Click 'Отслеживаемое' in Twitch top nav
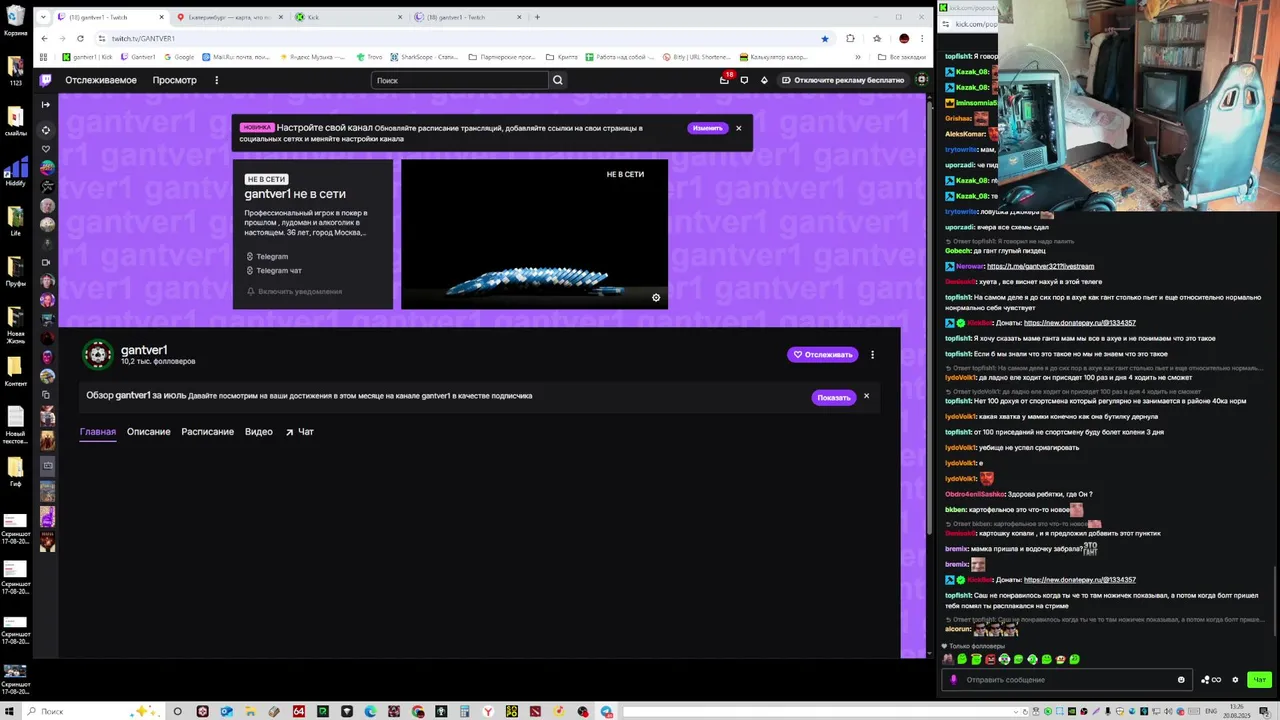The image size is (1280, 720). point(101,80)
